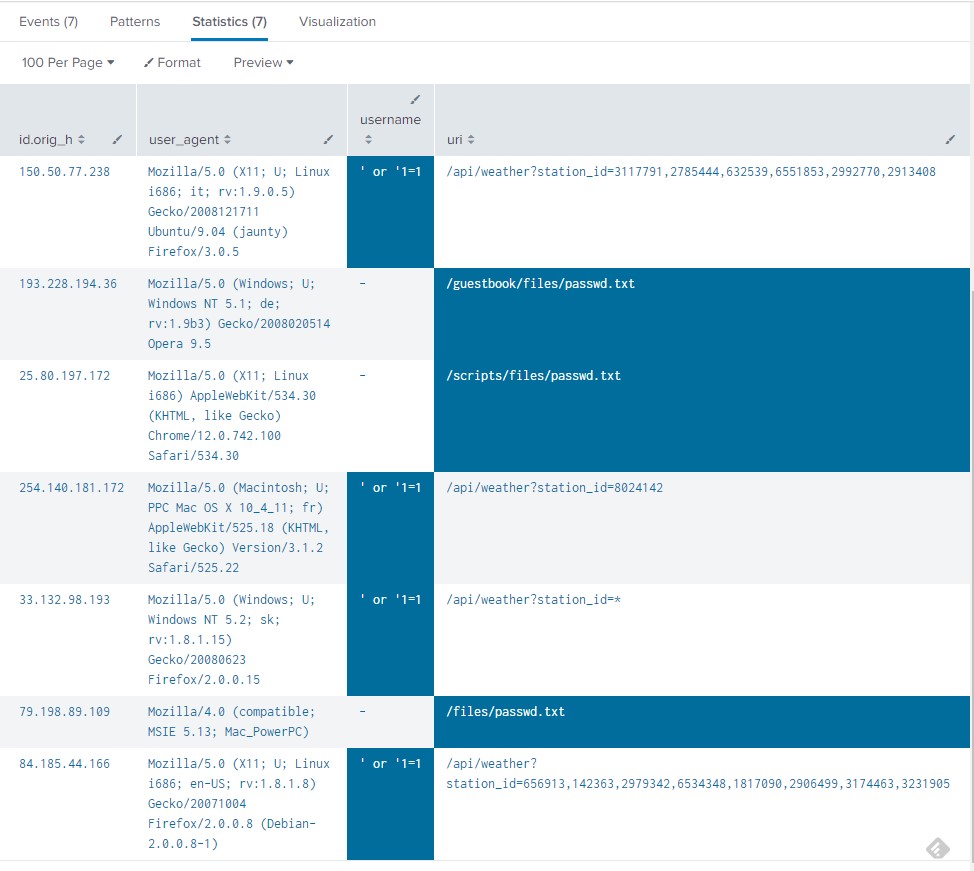Expand the Preview dropdown
The height and width of the screenshot is (871, 974).
click(x=263, y=62)
